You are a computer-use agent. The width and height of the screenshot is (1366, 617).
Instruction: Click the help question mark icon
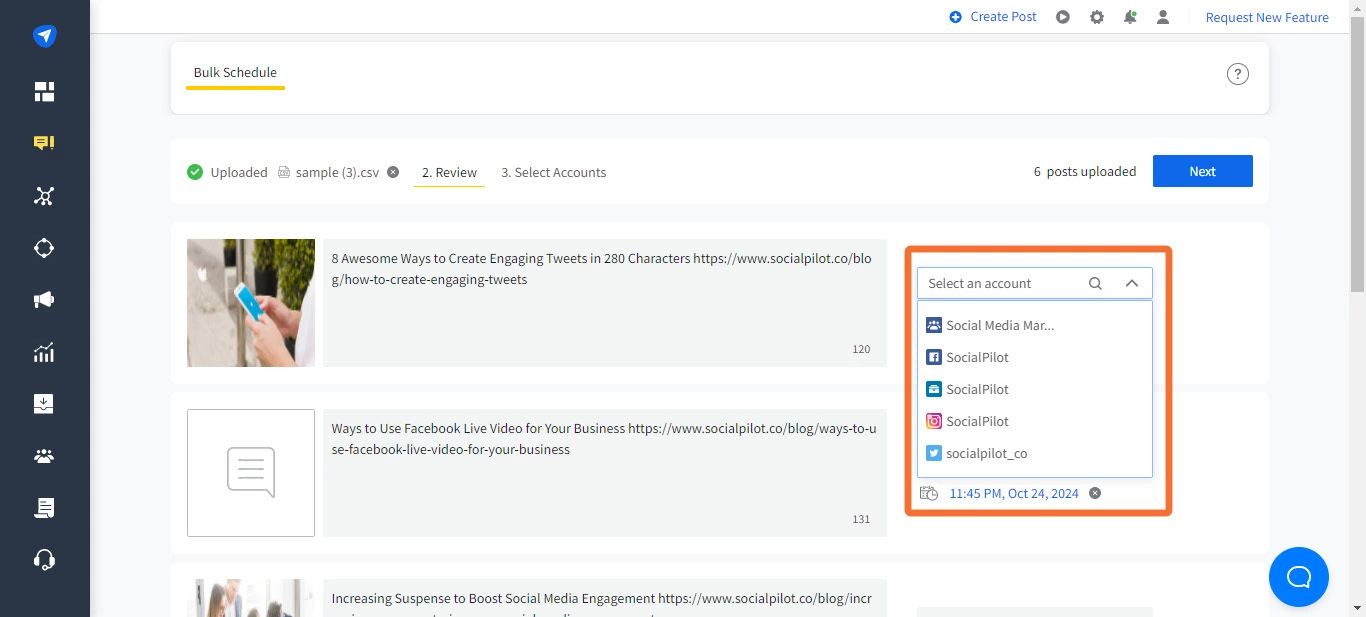tap(1238, 74)
